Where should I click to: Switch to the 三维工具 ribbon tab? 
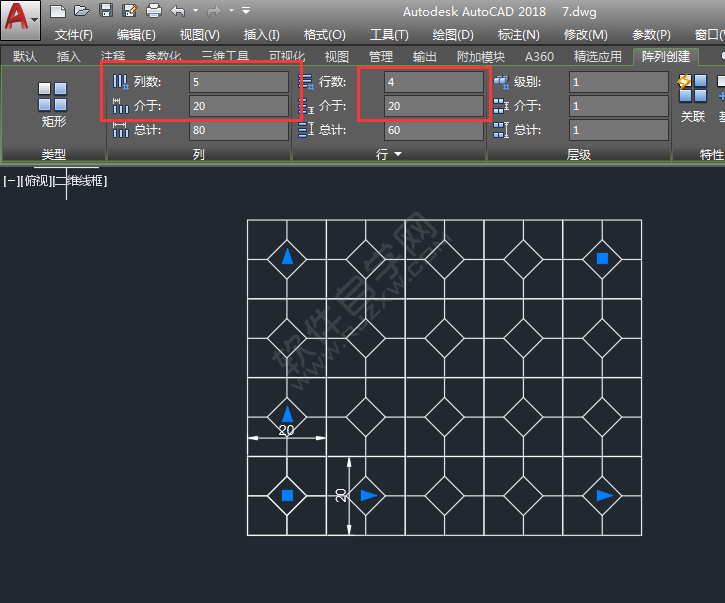click(x=226, y=55)
